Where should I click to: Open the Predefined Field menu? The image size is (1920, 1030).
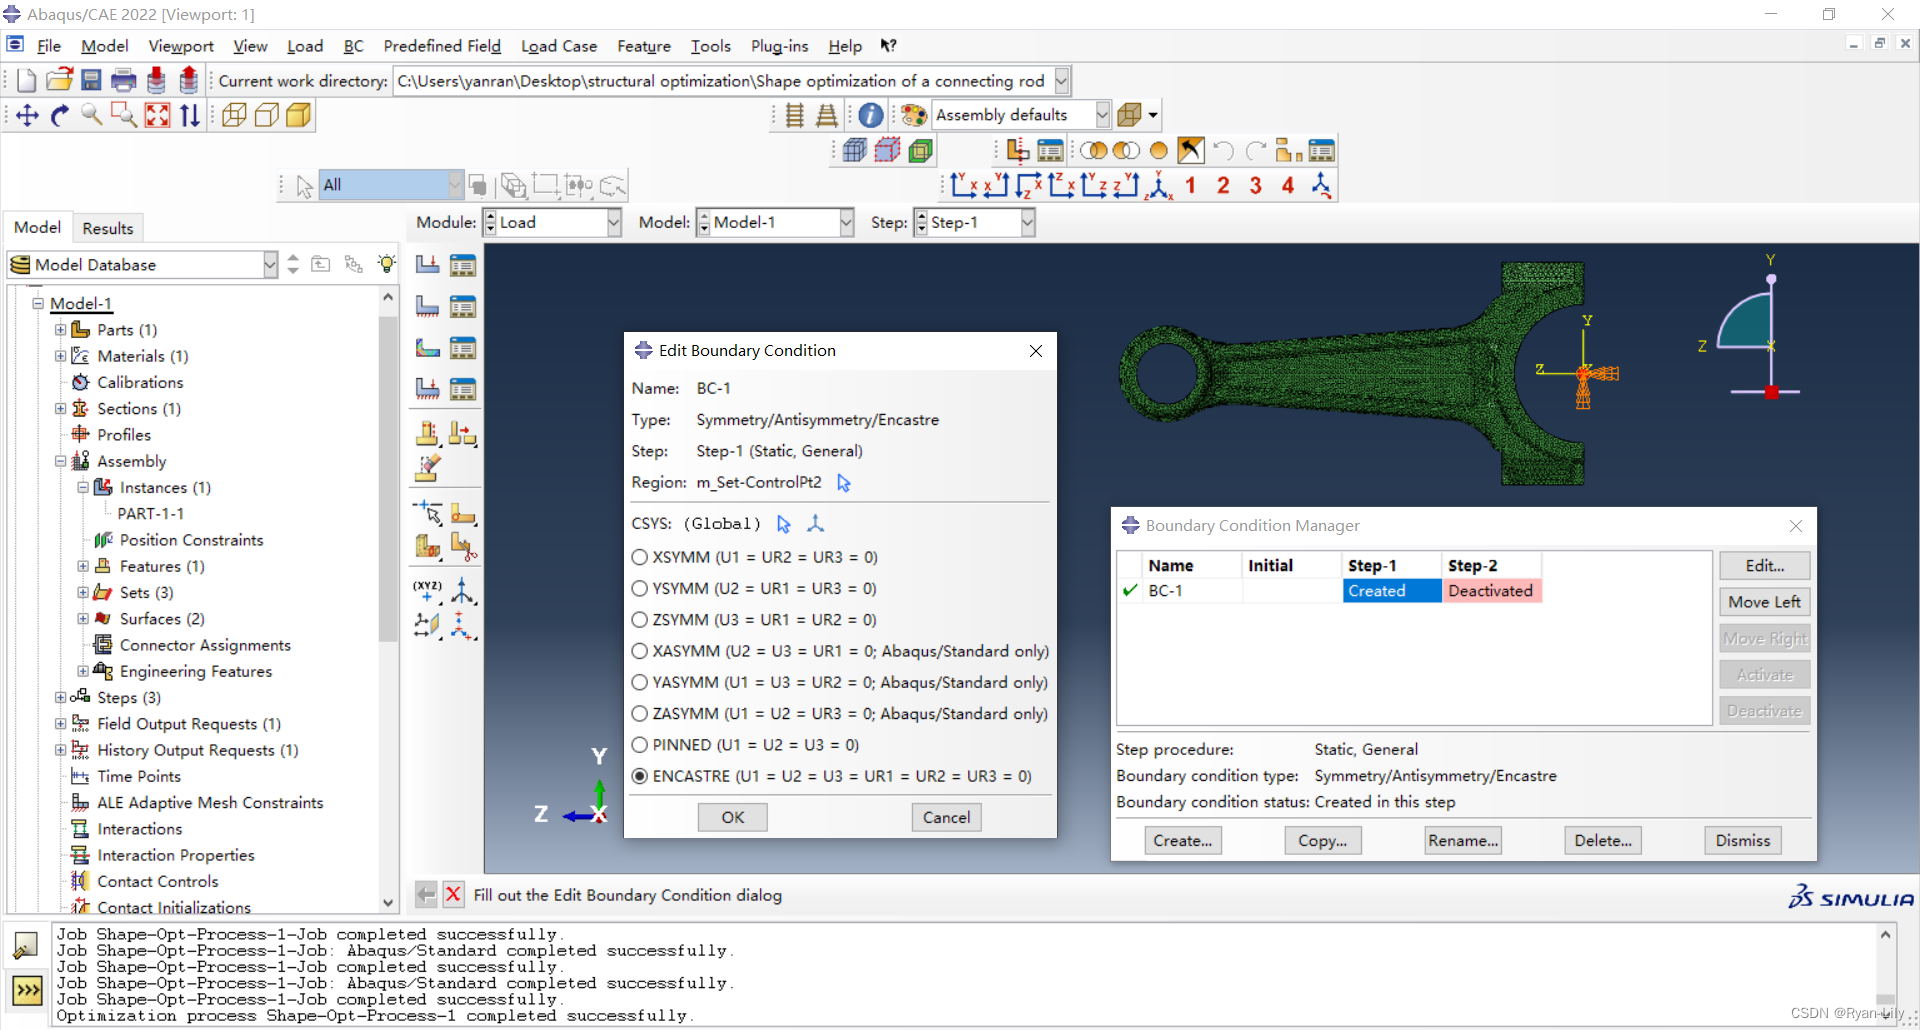[442, 46]
